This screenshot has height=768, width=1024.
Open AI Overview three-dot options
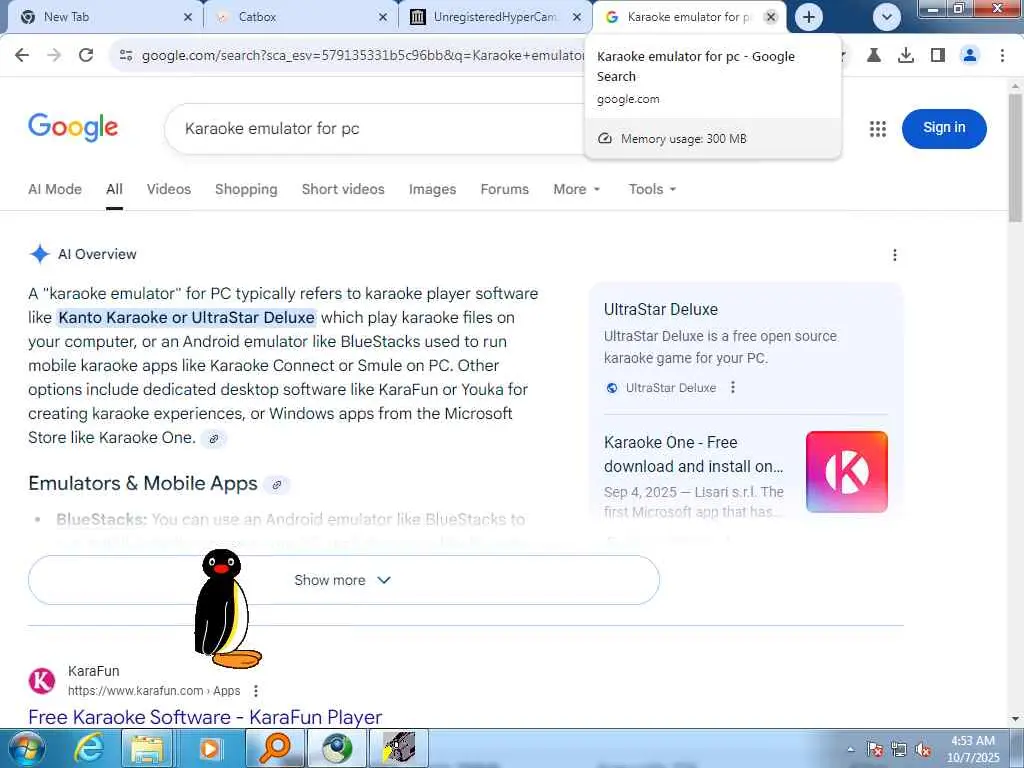tap(895, 255)
